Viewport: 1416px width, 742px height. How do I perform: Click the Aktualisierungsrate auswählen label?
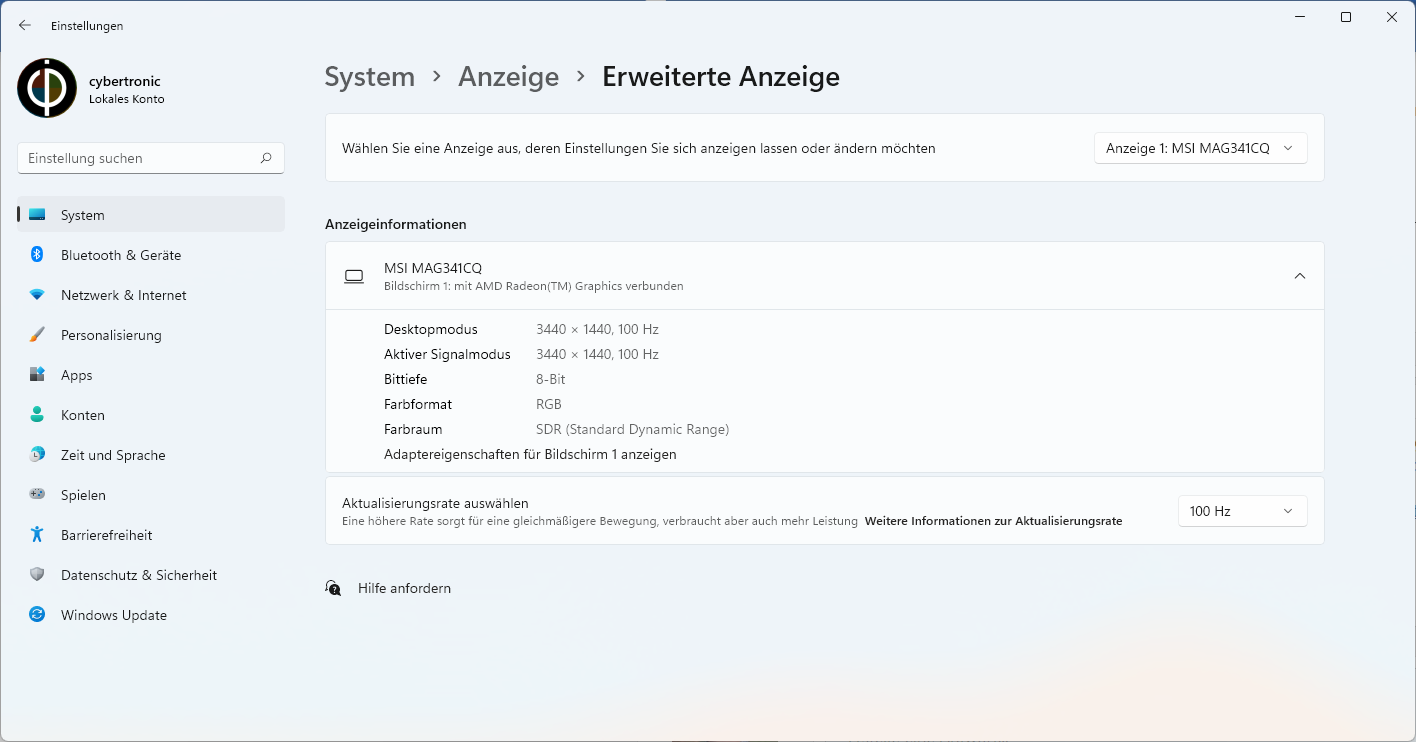435,503
